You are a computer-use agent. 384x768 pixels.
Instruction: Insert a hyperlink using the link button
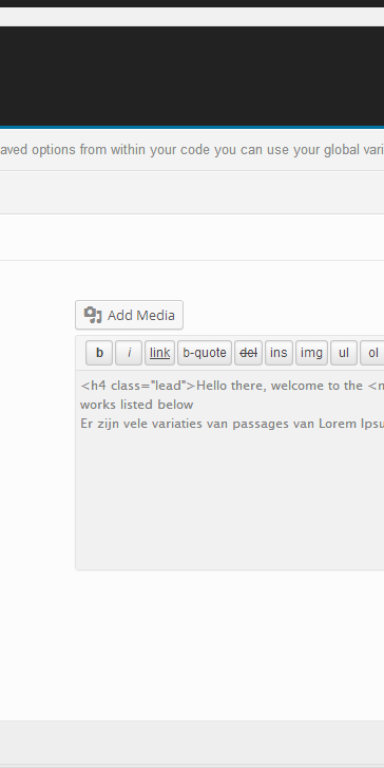click(x=160, y=353)
